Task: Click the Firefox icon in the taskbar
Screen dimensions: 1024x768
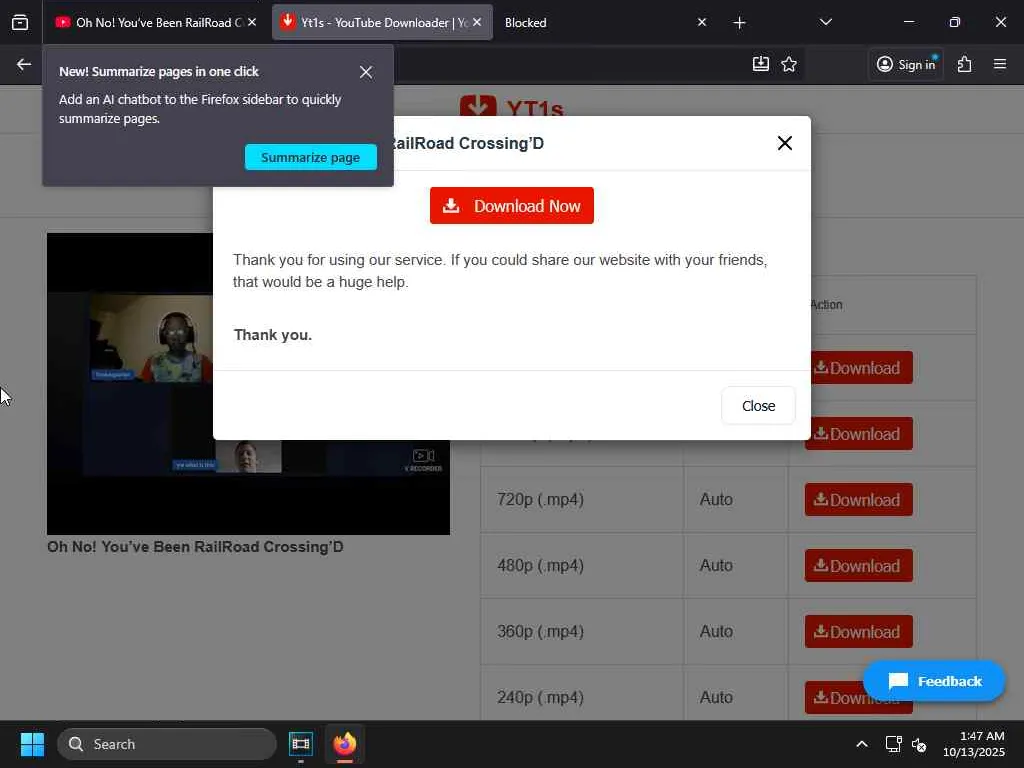Action: click(345, 744)
